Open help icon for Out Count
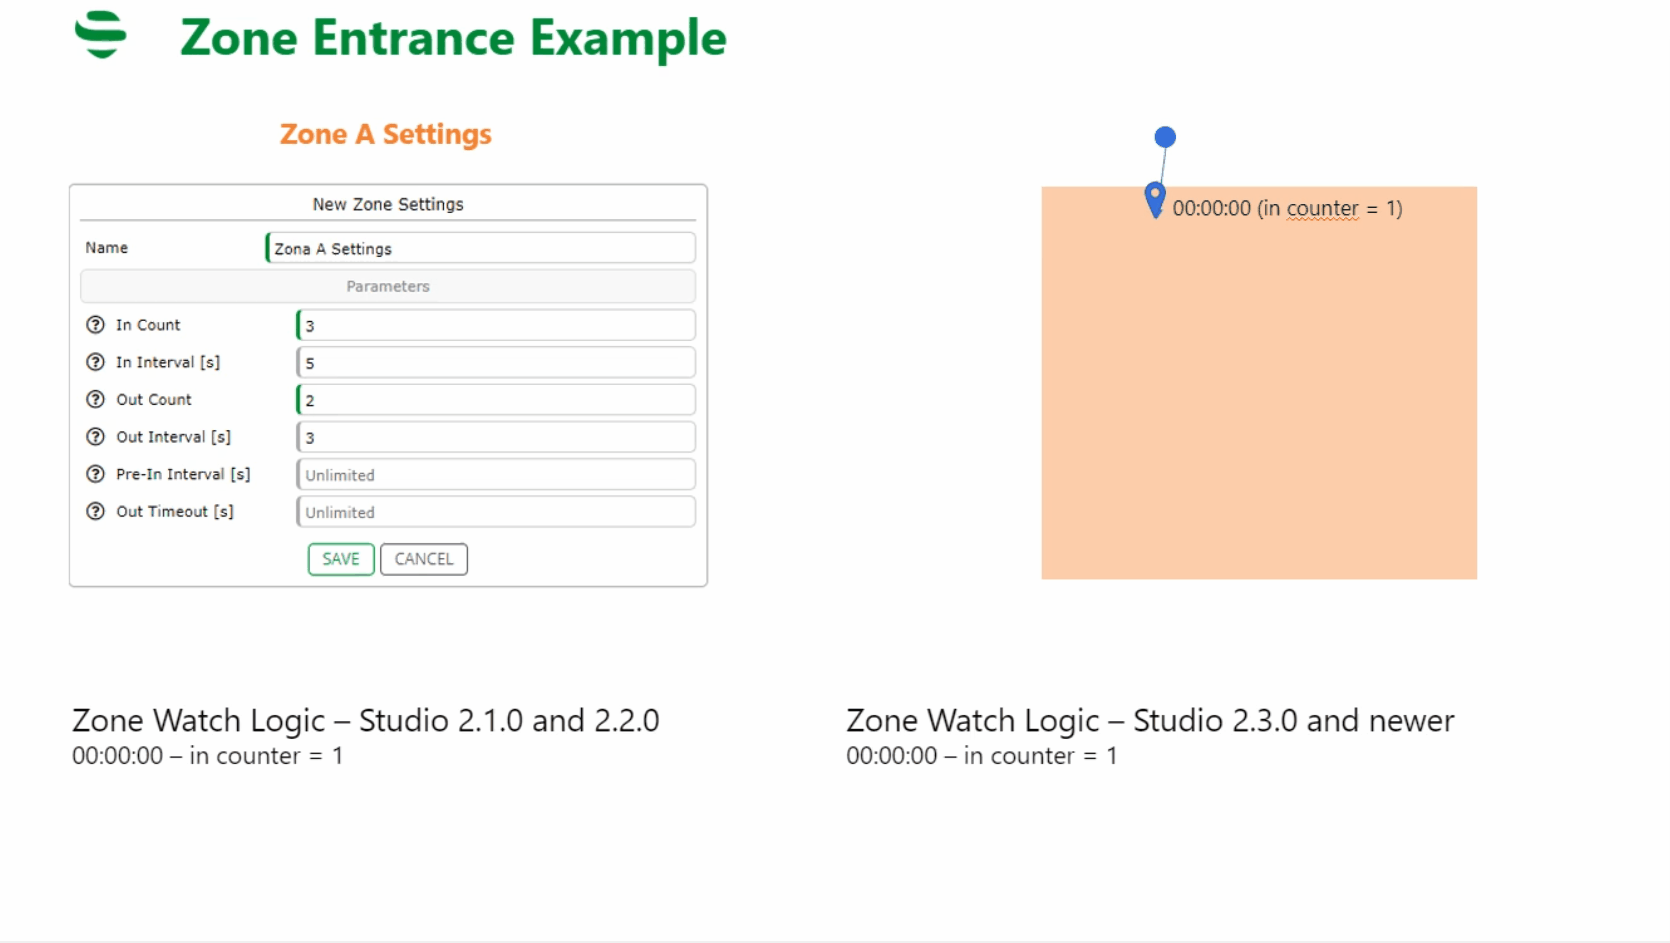Viewport: 1670px width, 943px height. (x=95, y=399)
